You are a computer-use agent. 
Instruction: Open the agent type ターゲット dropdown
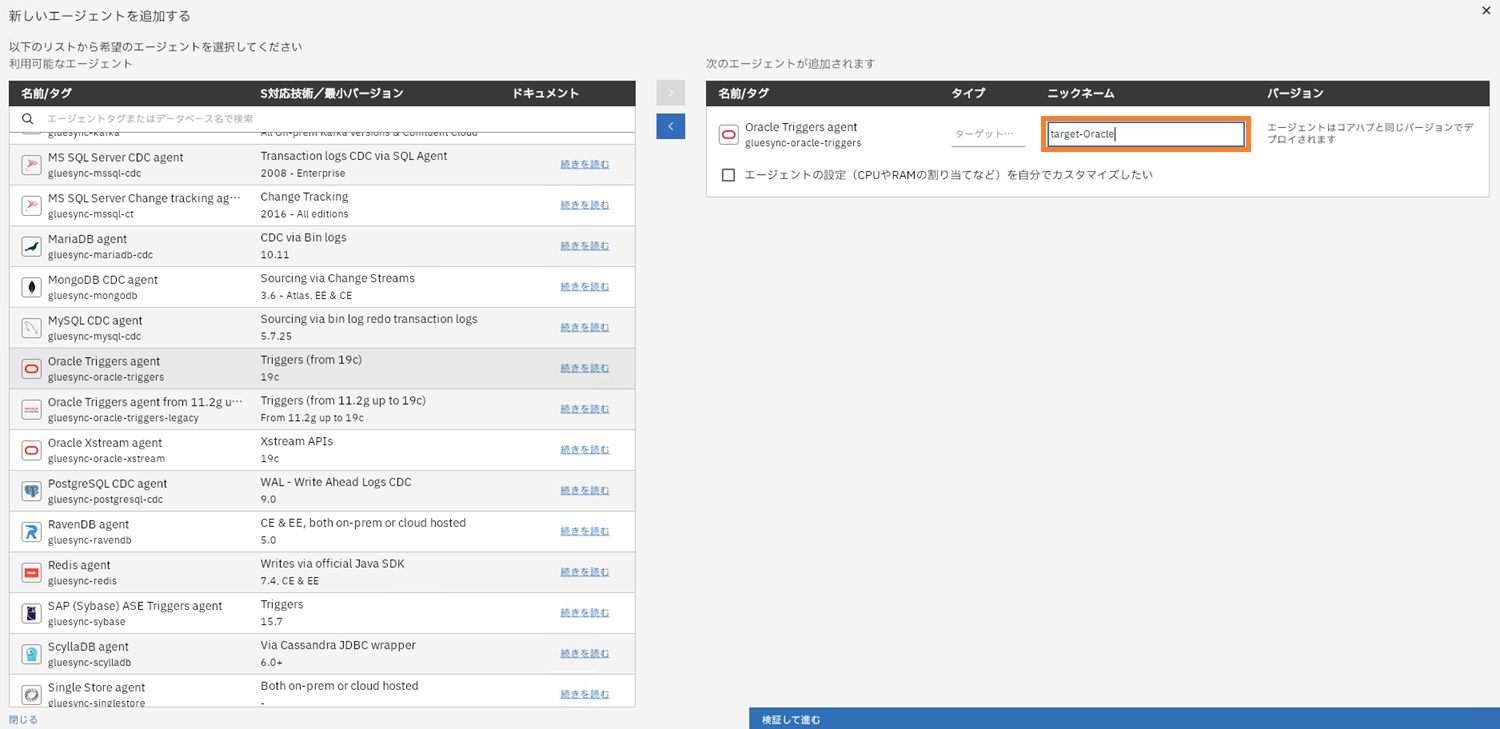[x=987, y=134]
